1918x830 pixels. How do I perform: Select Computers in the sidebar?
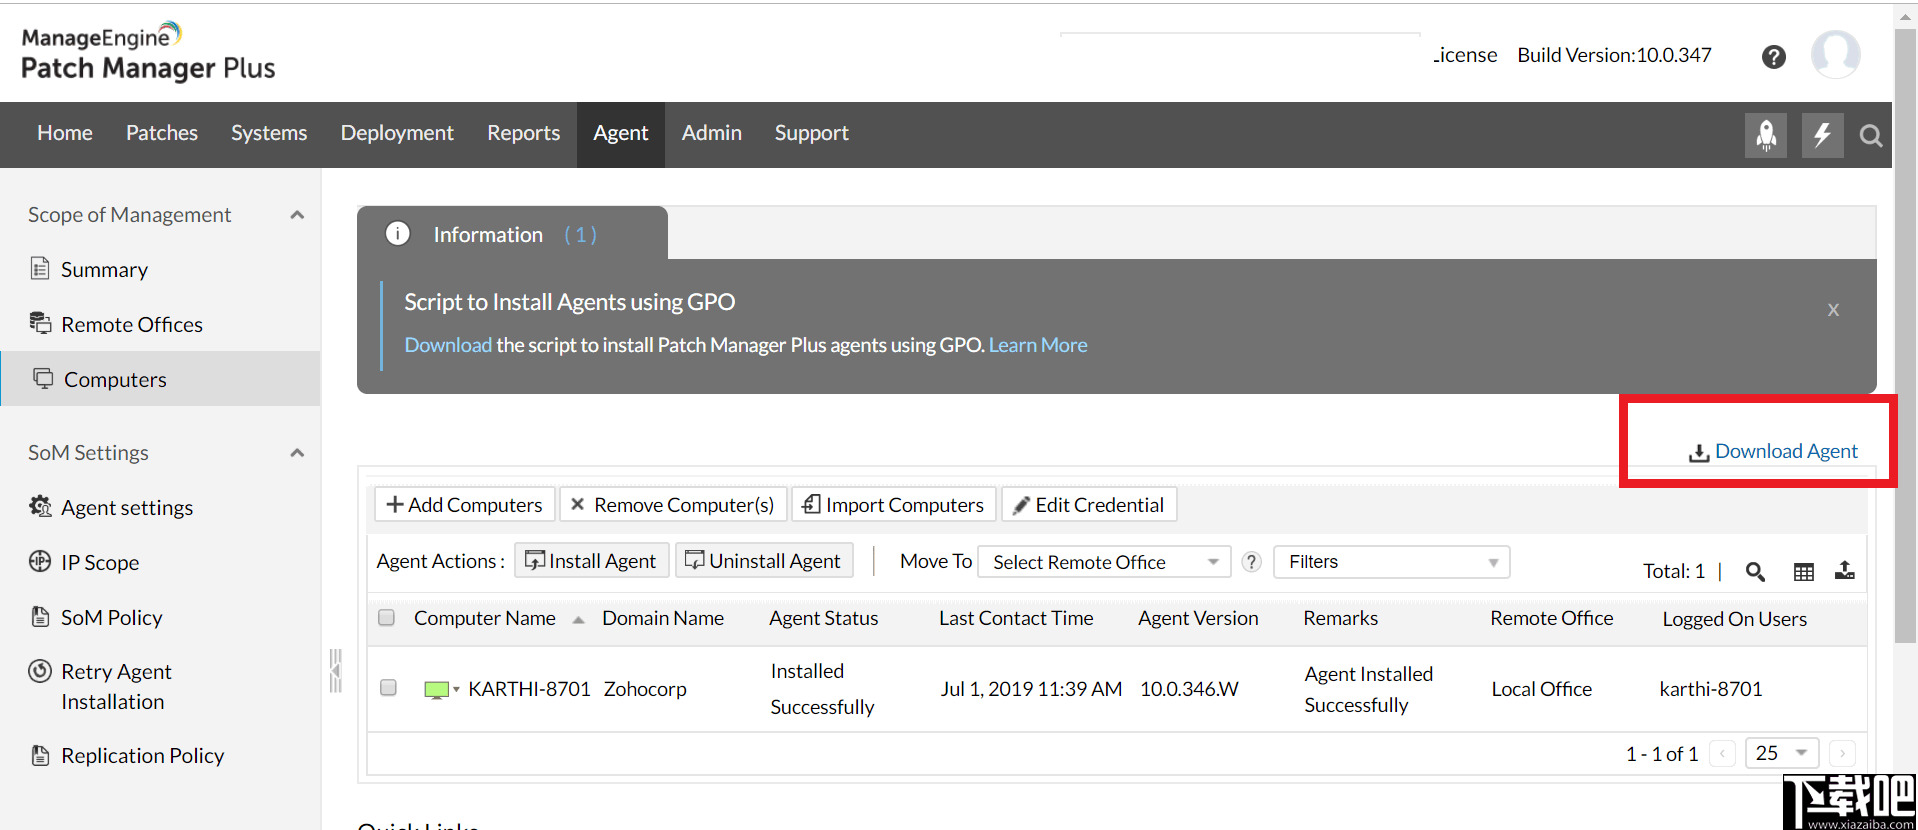point(160,379)
